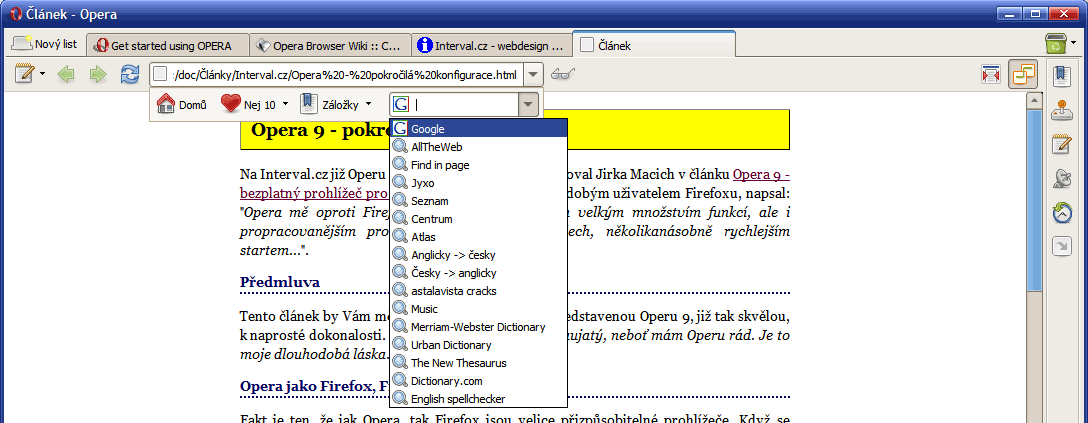Select Dictionary.com entry
1088x423 pixels.
pos(478,381)
